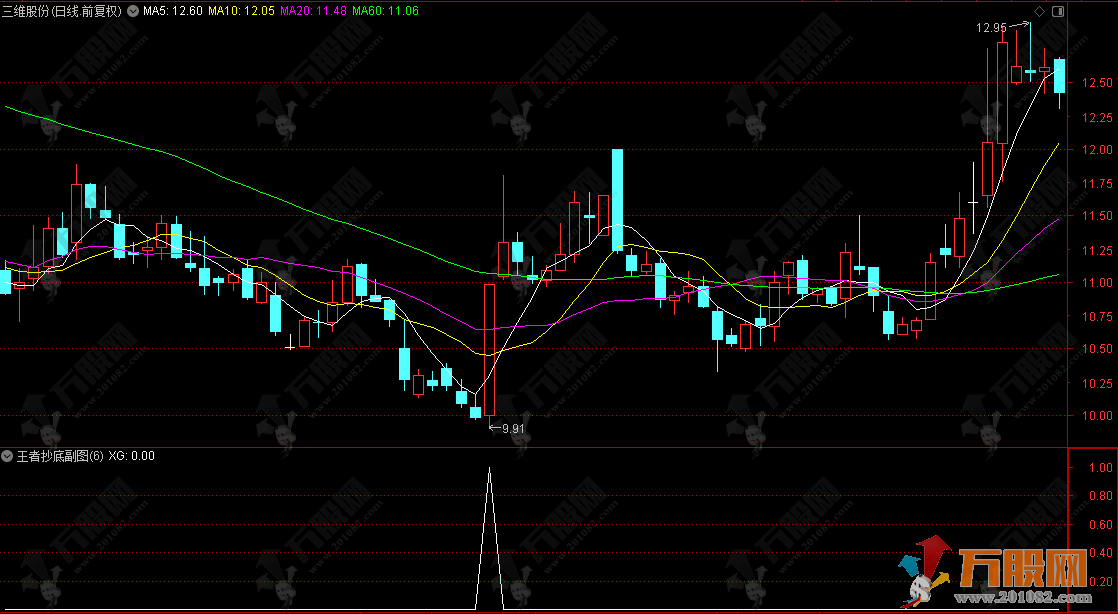Viewport: 1118px width, 614px height.
Task: Click the last cyan candlestick on far right
Action: pyautogui.click(x=1059, y=76)
